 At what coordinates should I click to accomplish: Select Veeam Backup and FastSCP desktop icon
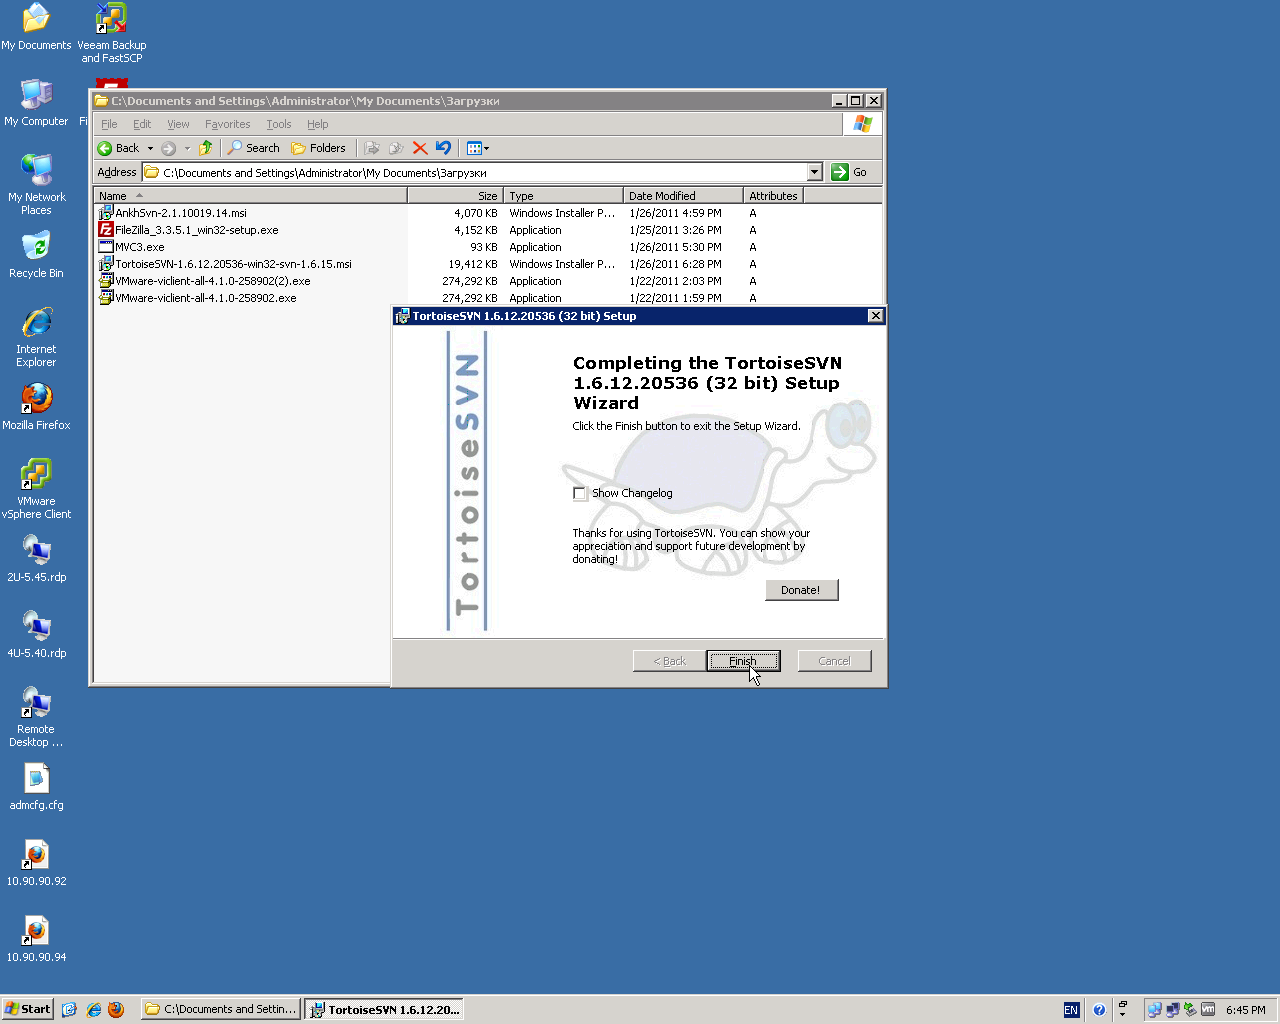tap(112, 34)
